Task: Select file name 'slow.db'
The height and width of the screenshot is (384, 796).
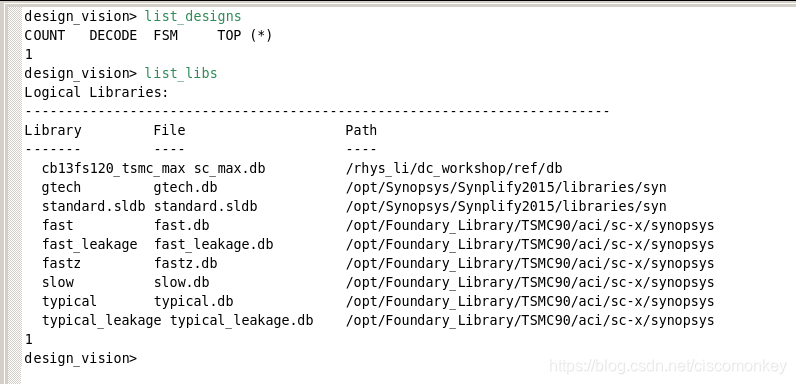Action: click(181, 282)
